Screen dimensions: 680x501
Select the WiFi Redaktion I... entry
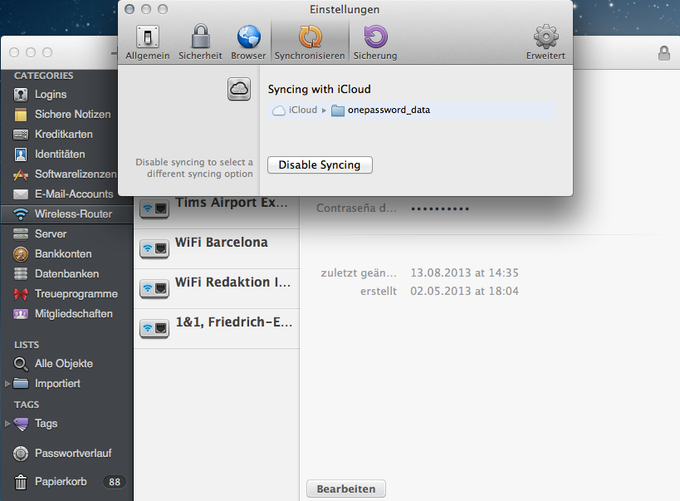(x=217, y=288)
